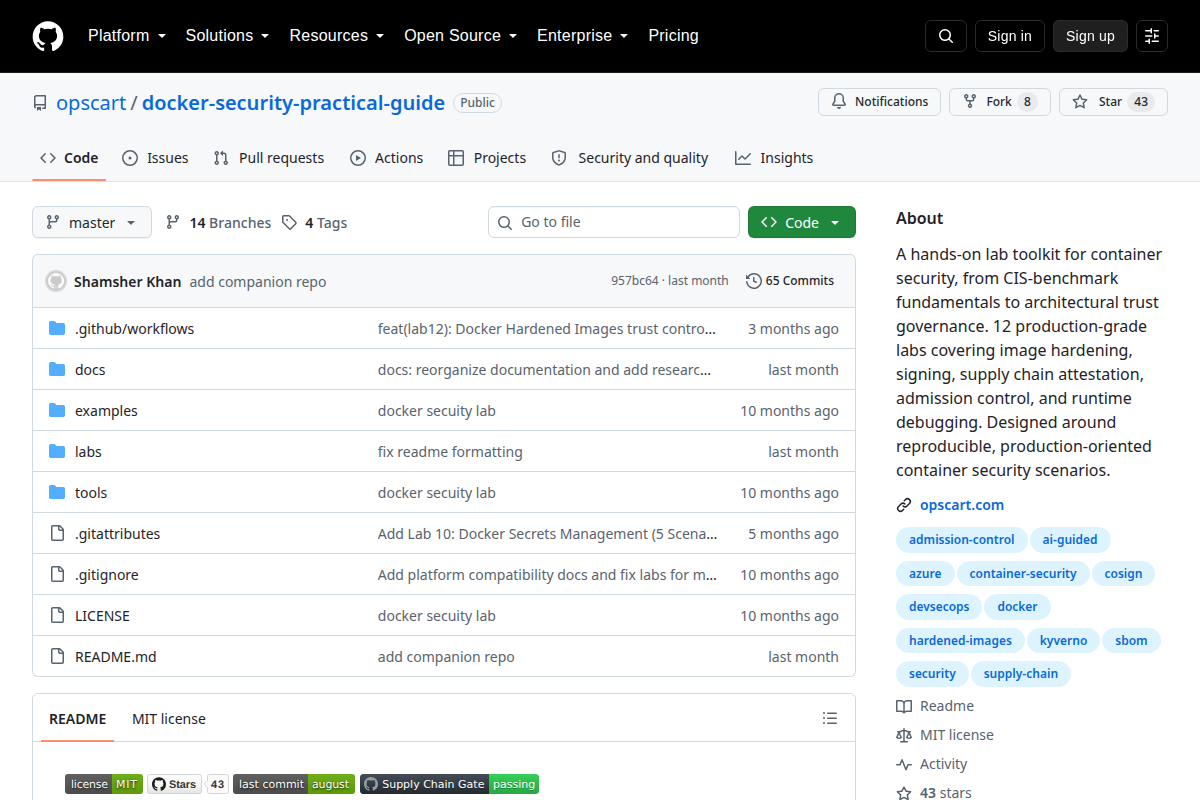Click the file icon beside README.md

[x=57, y=657]
